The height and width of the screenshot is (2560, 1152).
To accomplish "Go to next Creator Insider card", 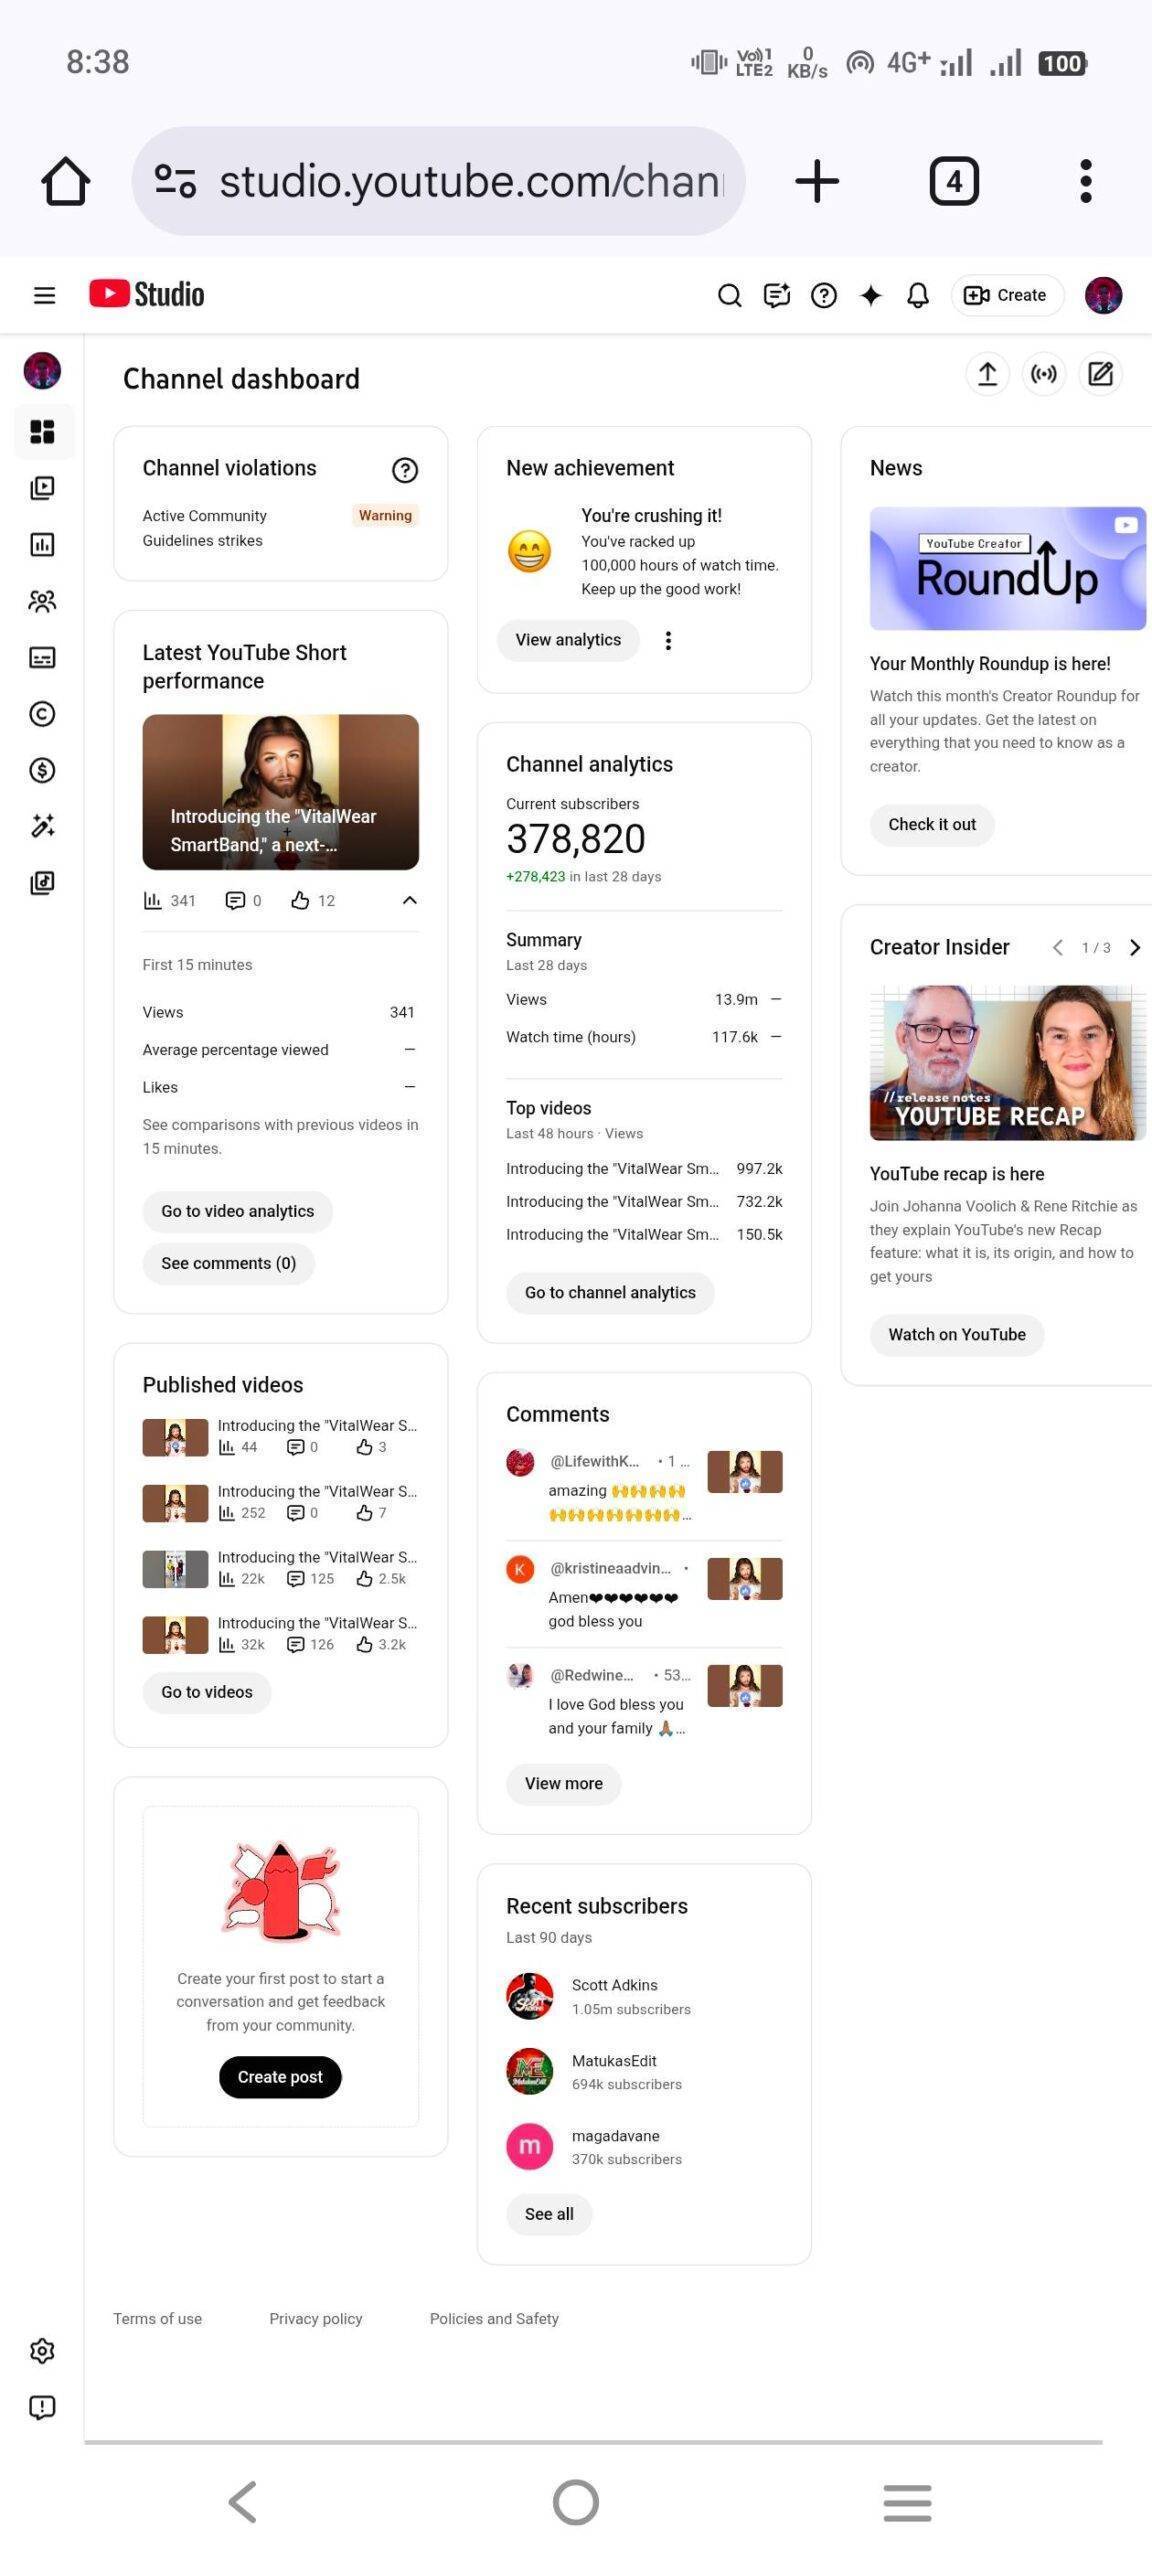I will tap(1135, 948).
